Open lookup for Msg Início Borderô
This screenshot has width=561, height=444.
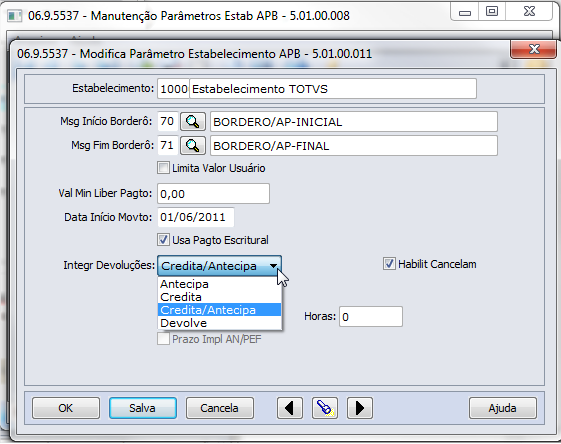click(x=192, y=122)
